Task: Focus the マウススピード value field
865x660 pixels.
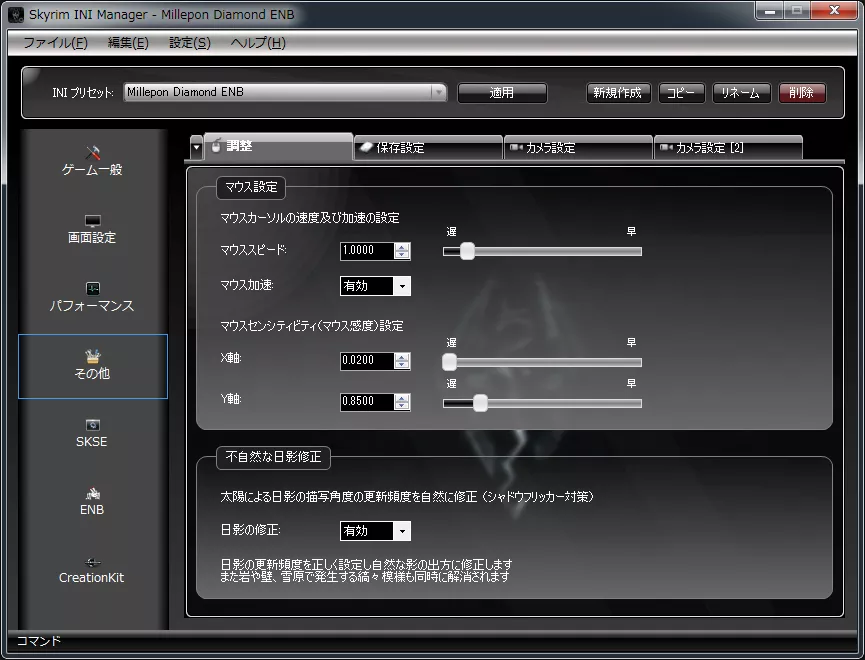Action: [367, 251]
